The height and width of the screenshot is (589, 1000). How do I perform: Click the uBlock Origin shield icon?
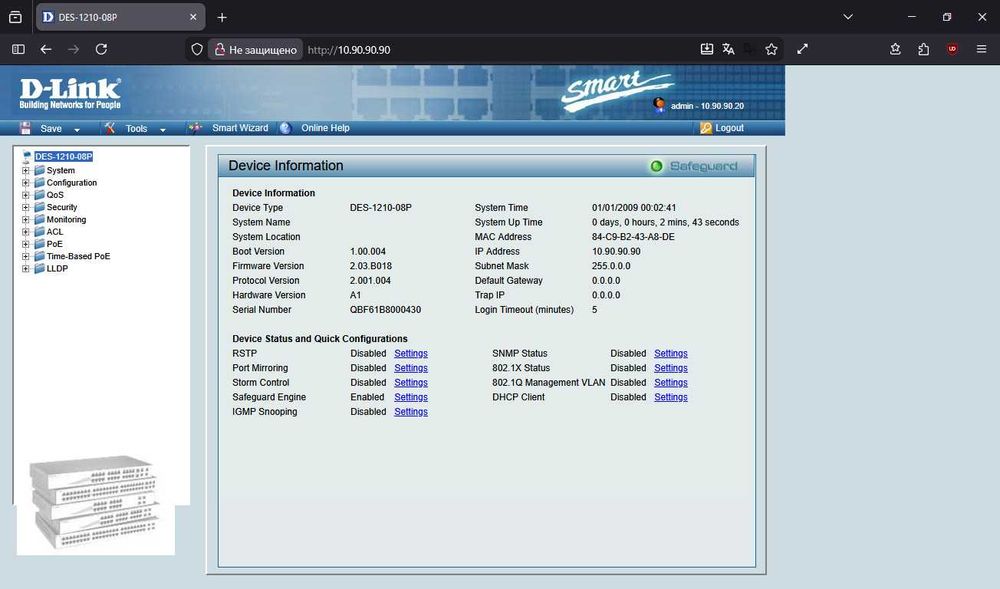[x=952, y=49]
